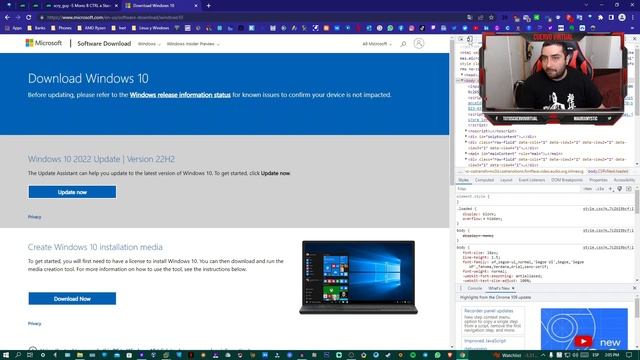
Task: Open WhatsApp from the taskbar
Action: pos(438,355)
